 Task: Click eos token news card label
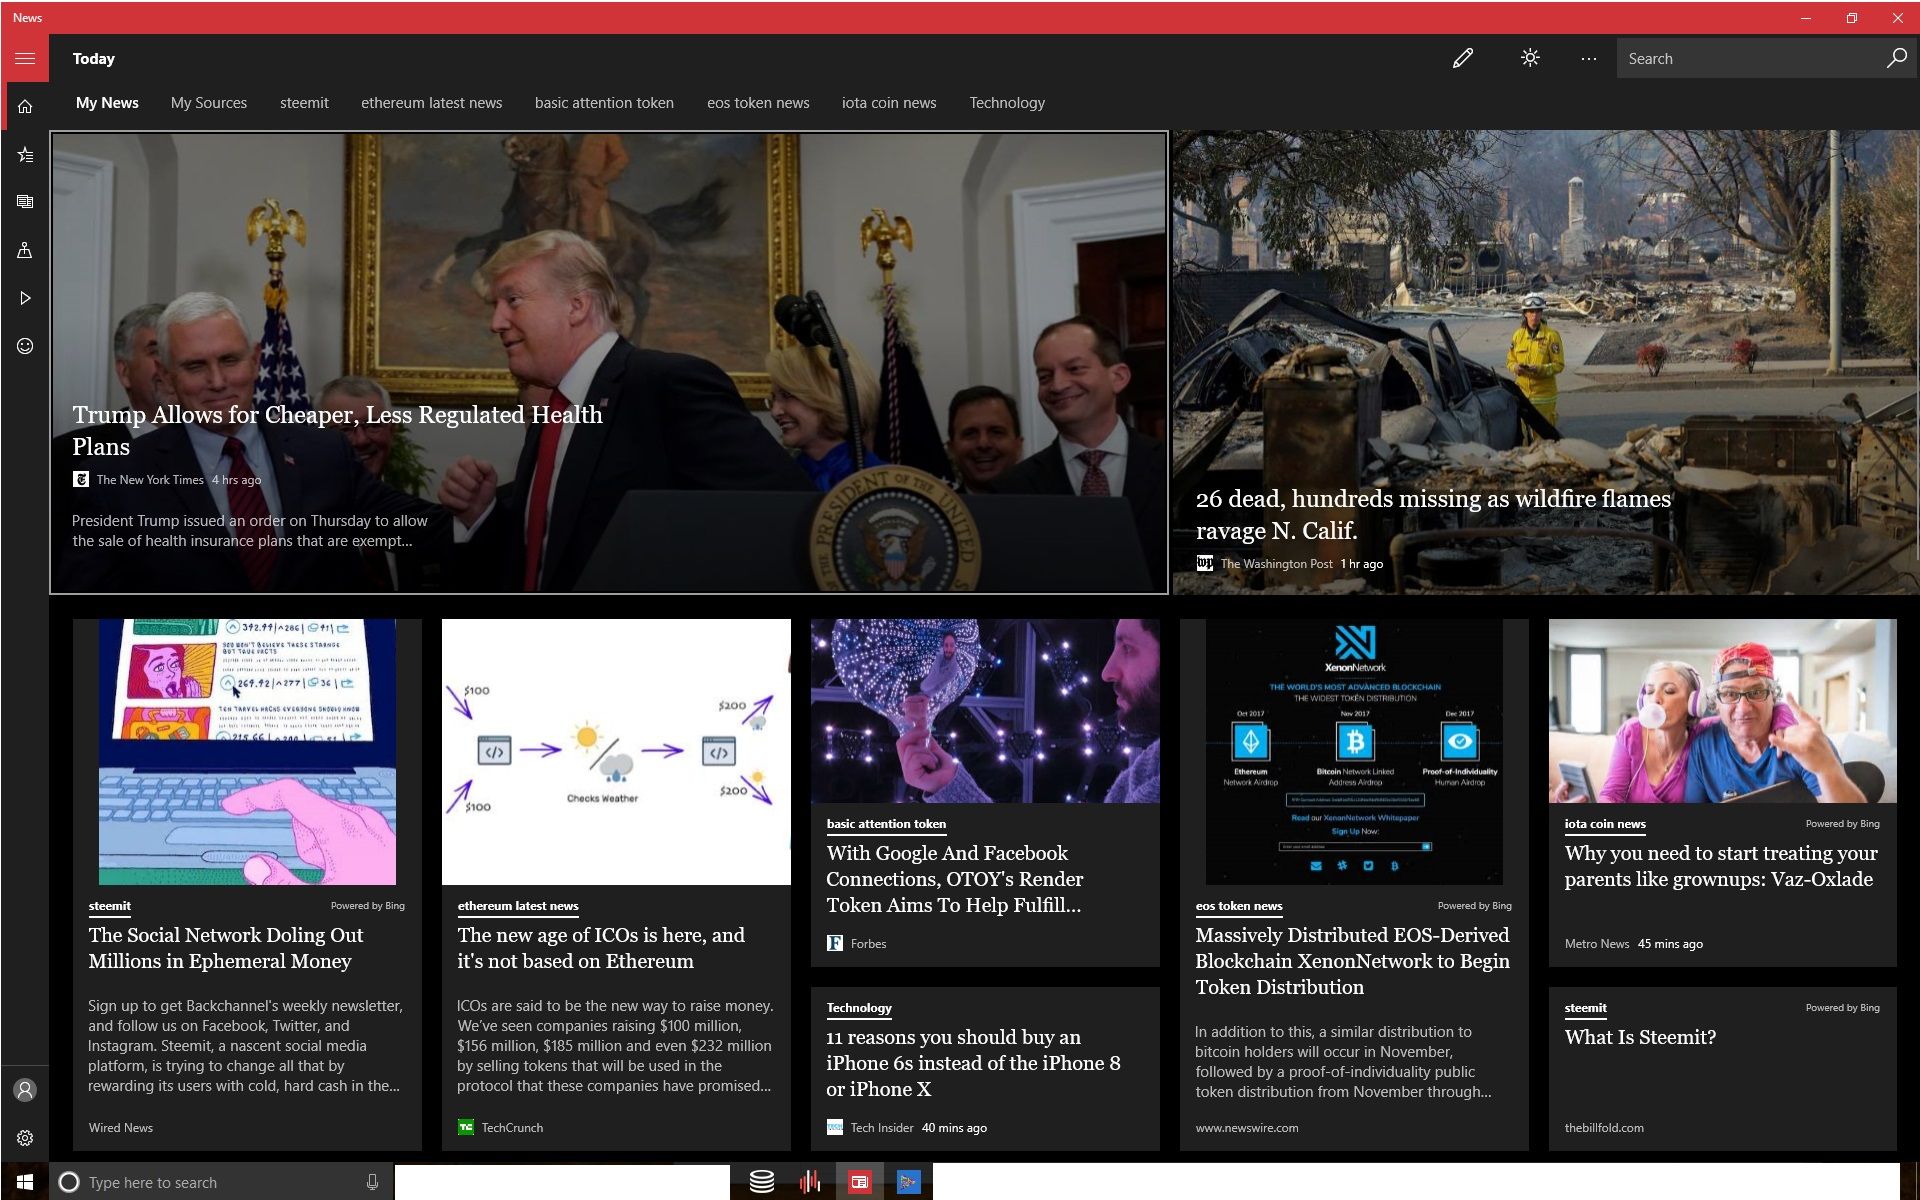pyautogui.click(x=1239, y=906)
